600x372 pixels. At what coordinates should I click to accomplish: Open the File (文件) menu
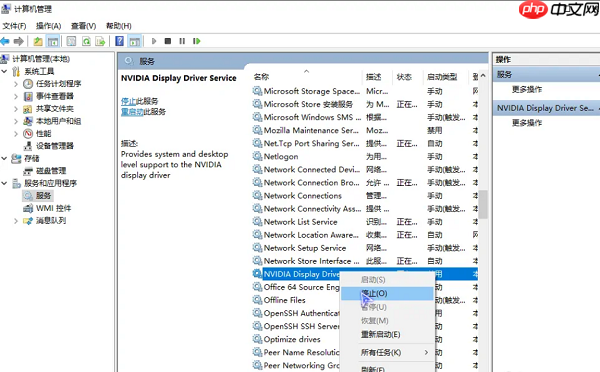click(14, 26)
